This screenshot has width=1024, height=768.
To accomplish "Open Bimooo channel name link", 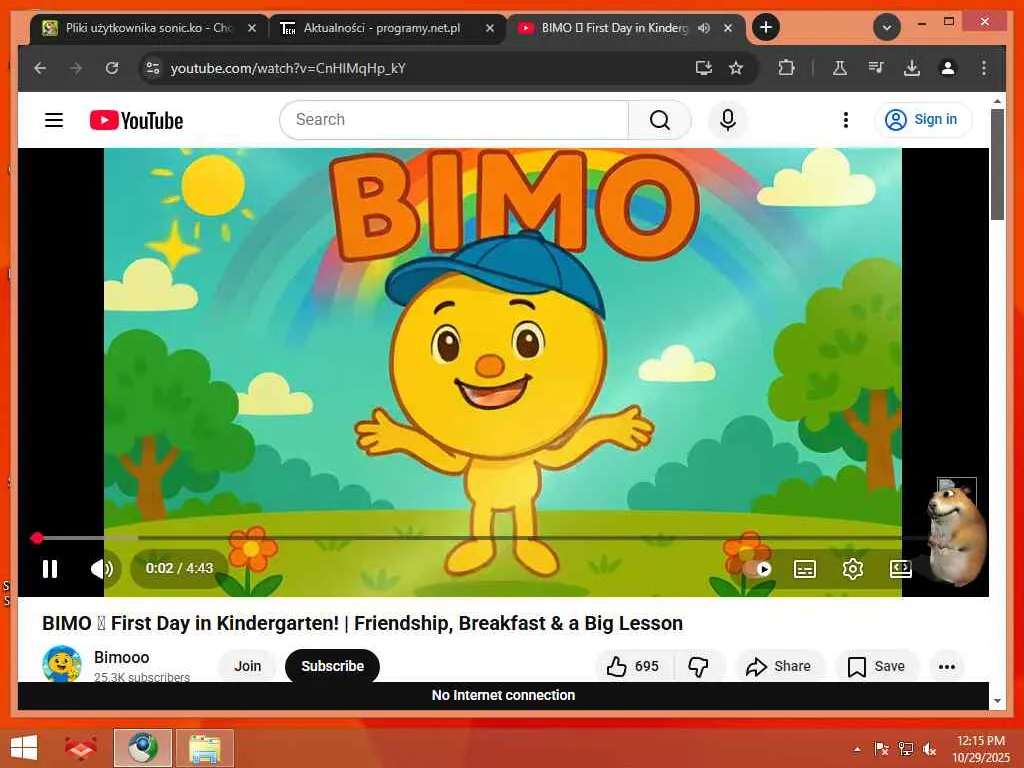I will (x=121, y=657).
